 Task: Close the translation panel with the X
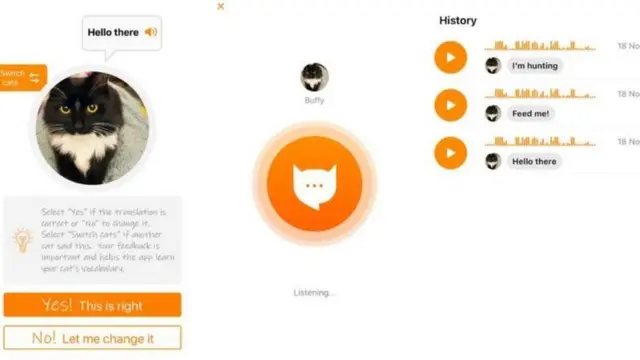[x=220, y=6]
